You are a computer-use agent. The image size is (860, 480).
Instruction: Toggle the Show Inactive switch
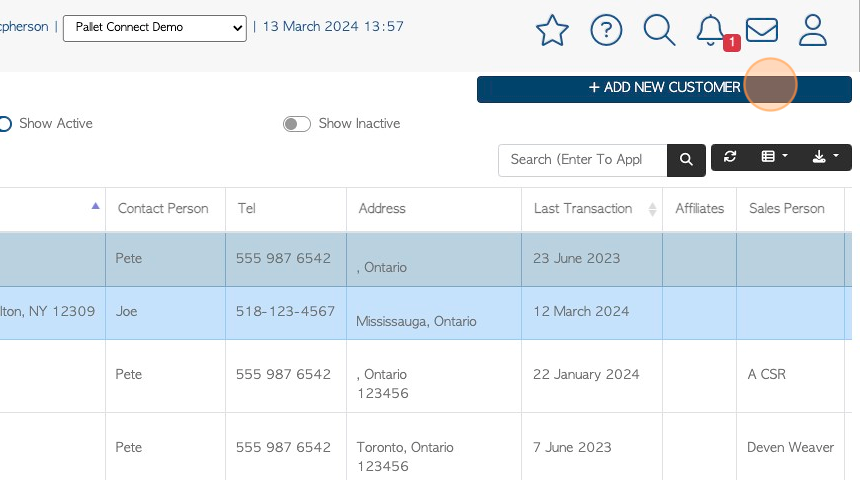point(297,124)
